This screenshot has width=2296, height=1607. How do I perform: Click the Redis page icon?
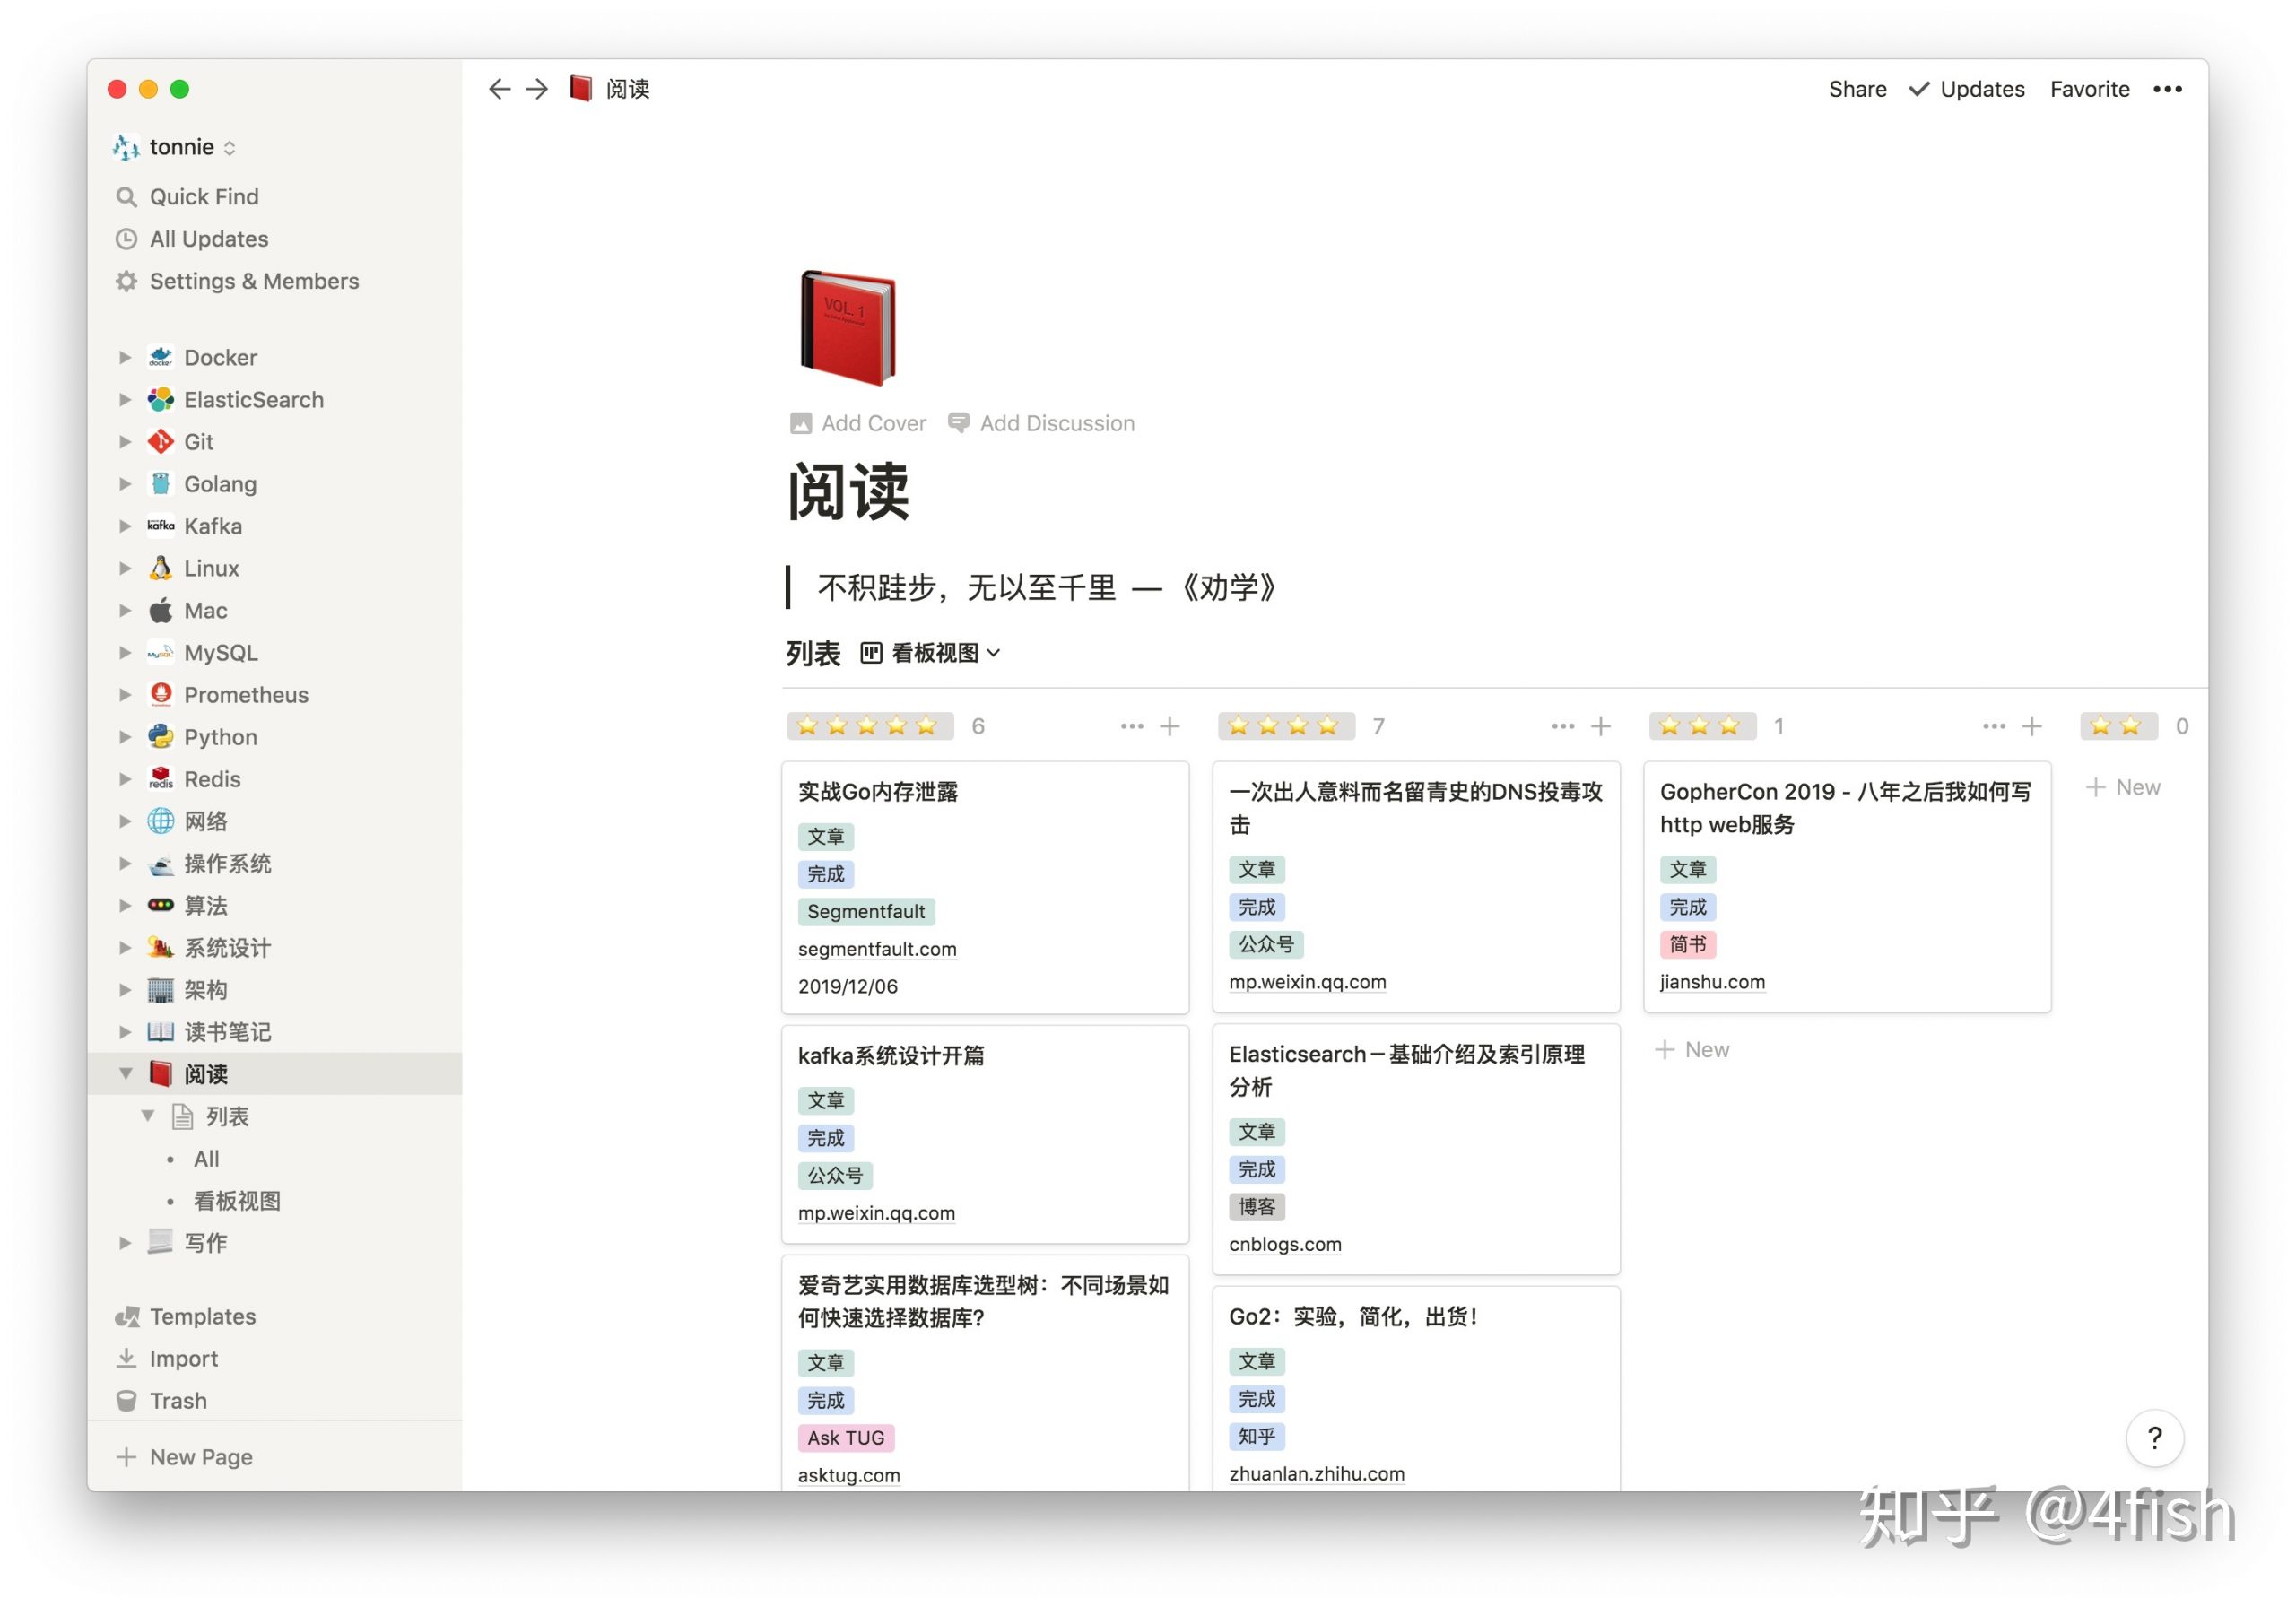tap(160, 779)
